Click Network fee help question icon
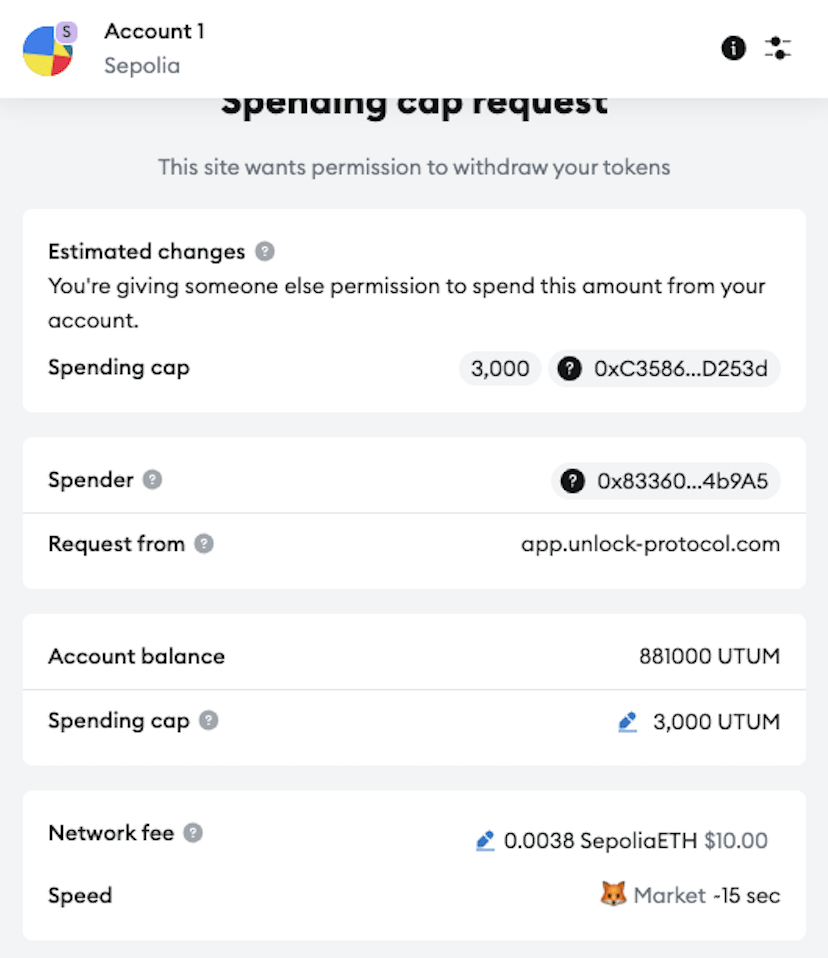The width and height of the screenshot is (828, 958). tap(193, 832)
